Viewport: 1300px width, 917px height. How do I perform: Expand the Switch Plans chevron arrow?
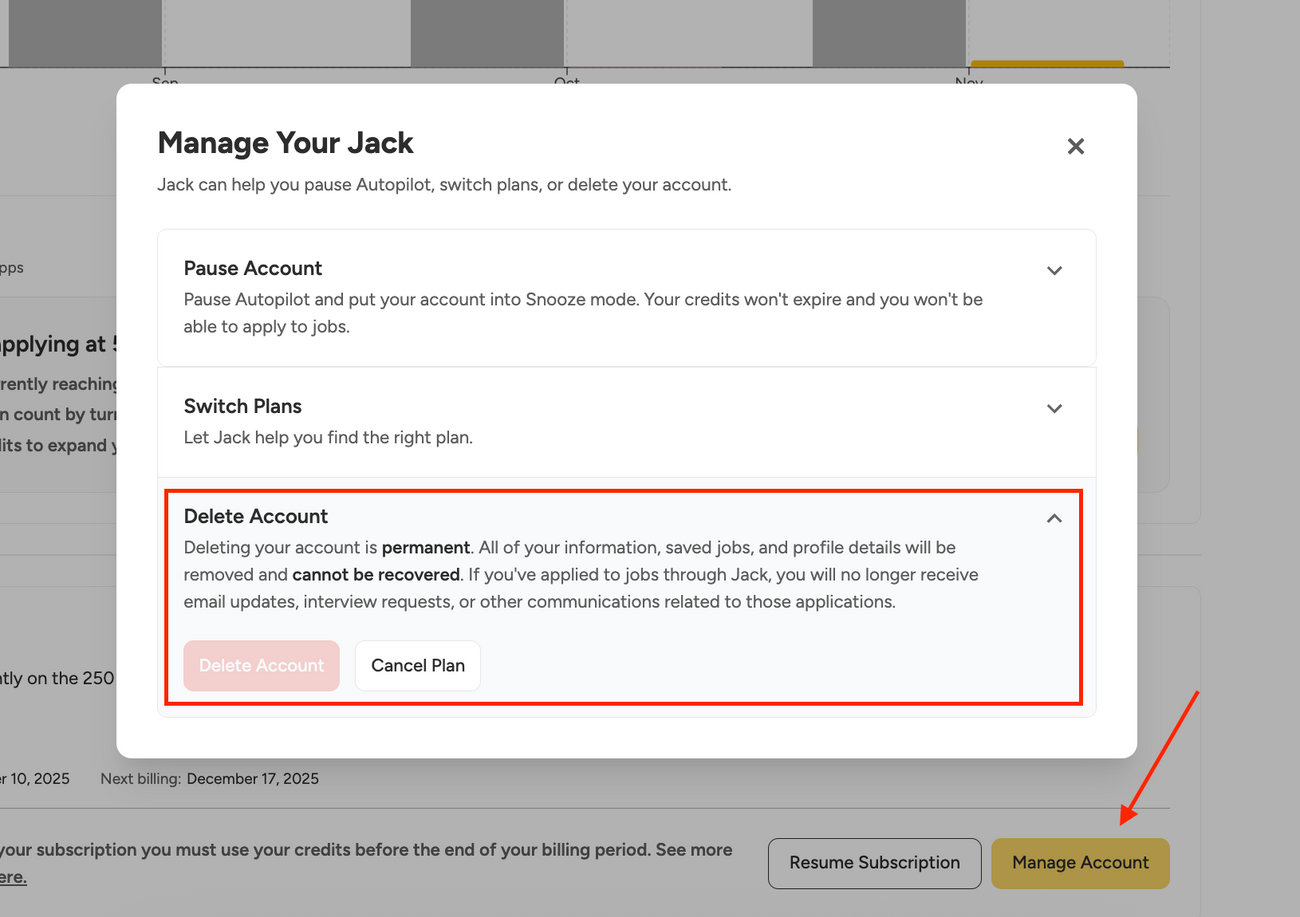(1054, 408)
